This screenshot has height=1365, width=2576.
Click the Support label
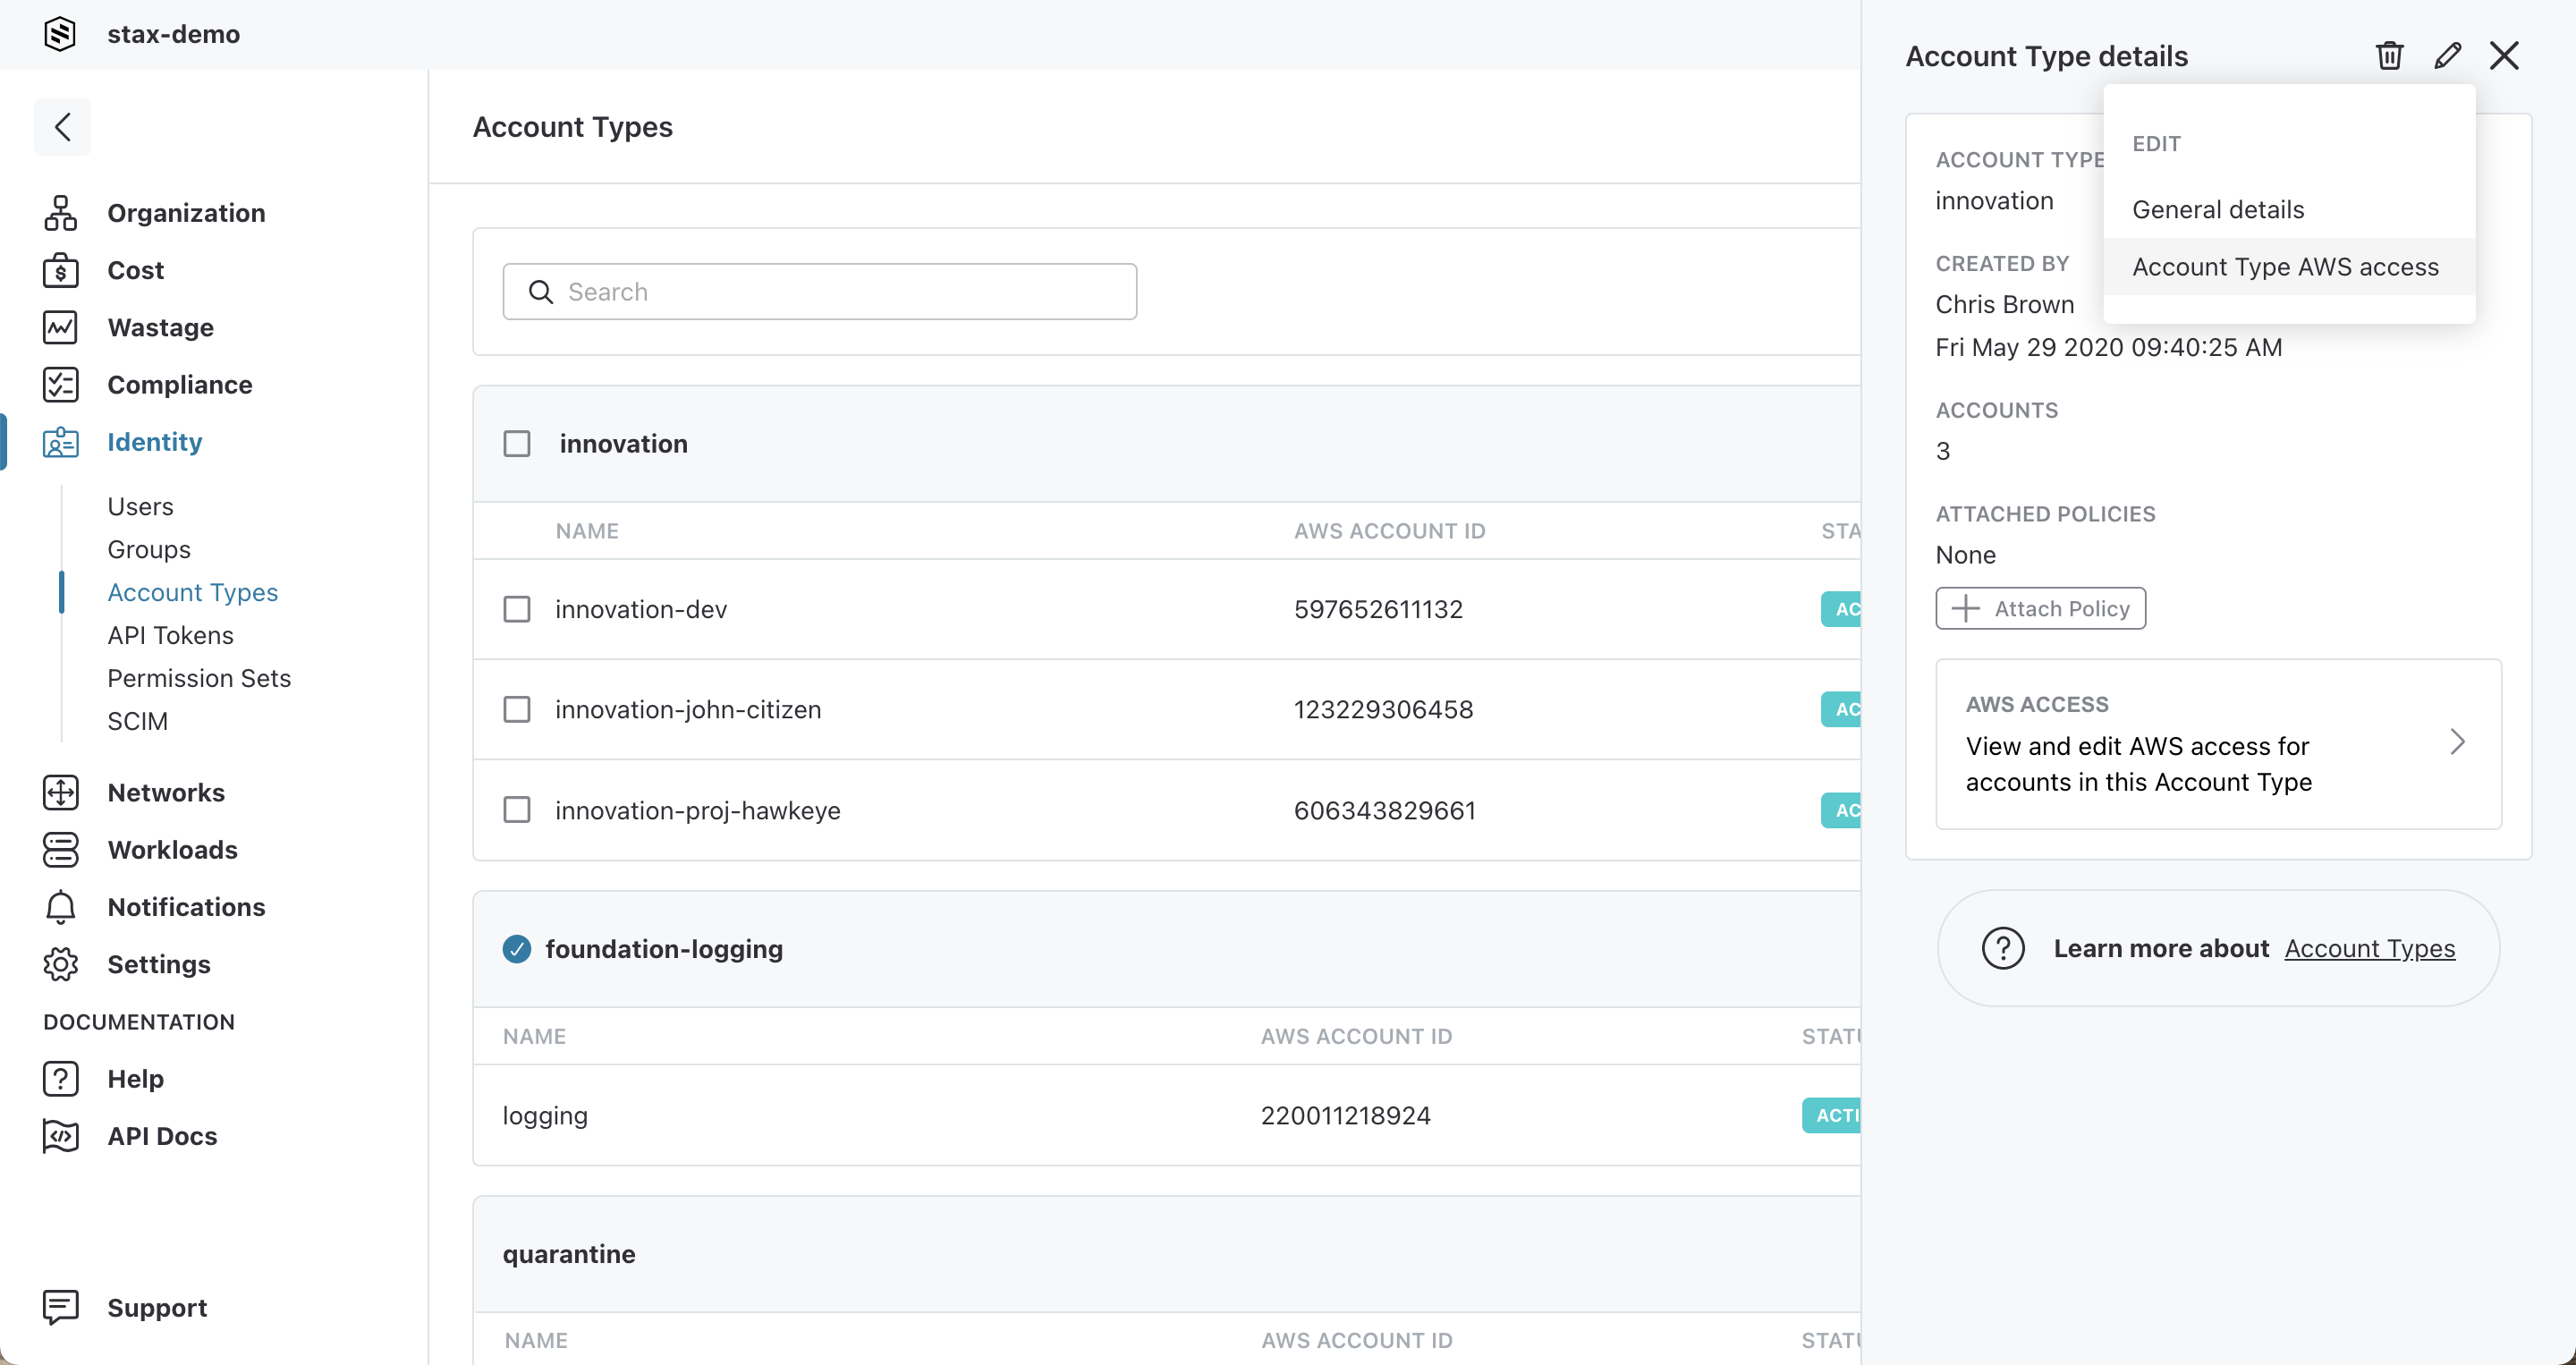[157, 1308]
